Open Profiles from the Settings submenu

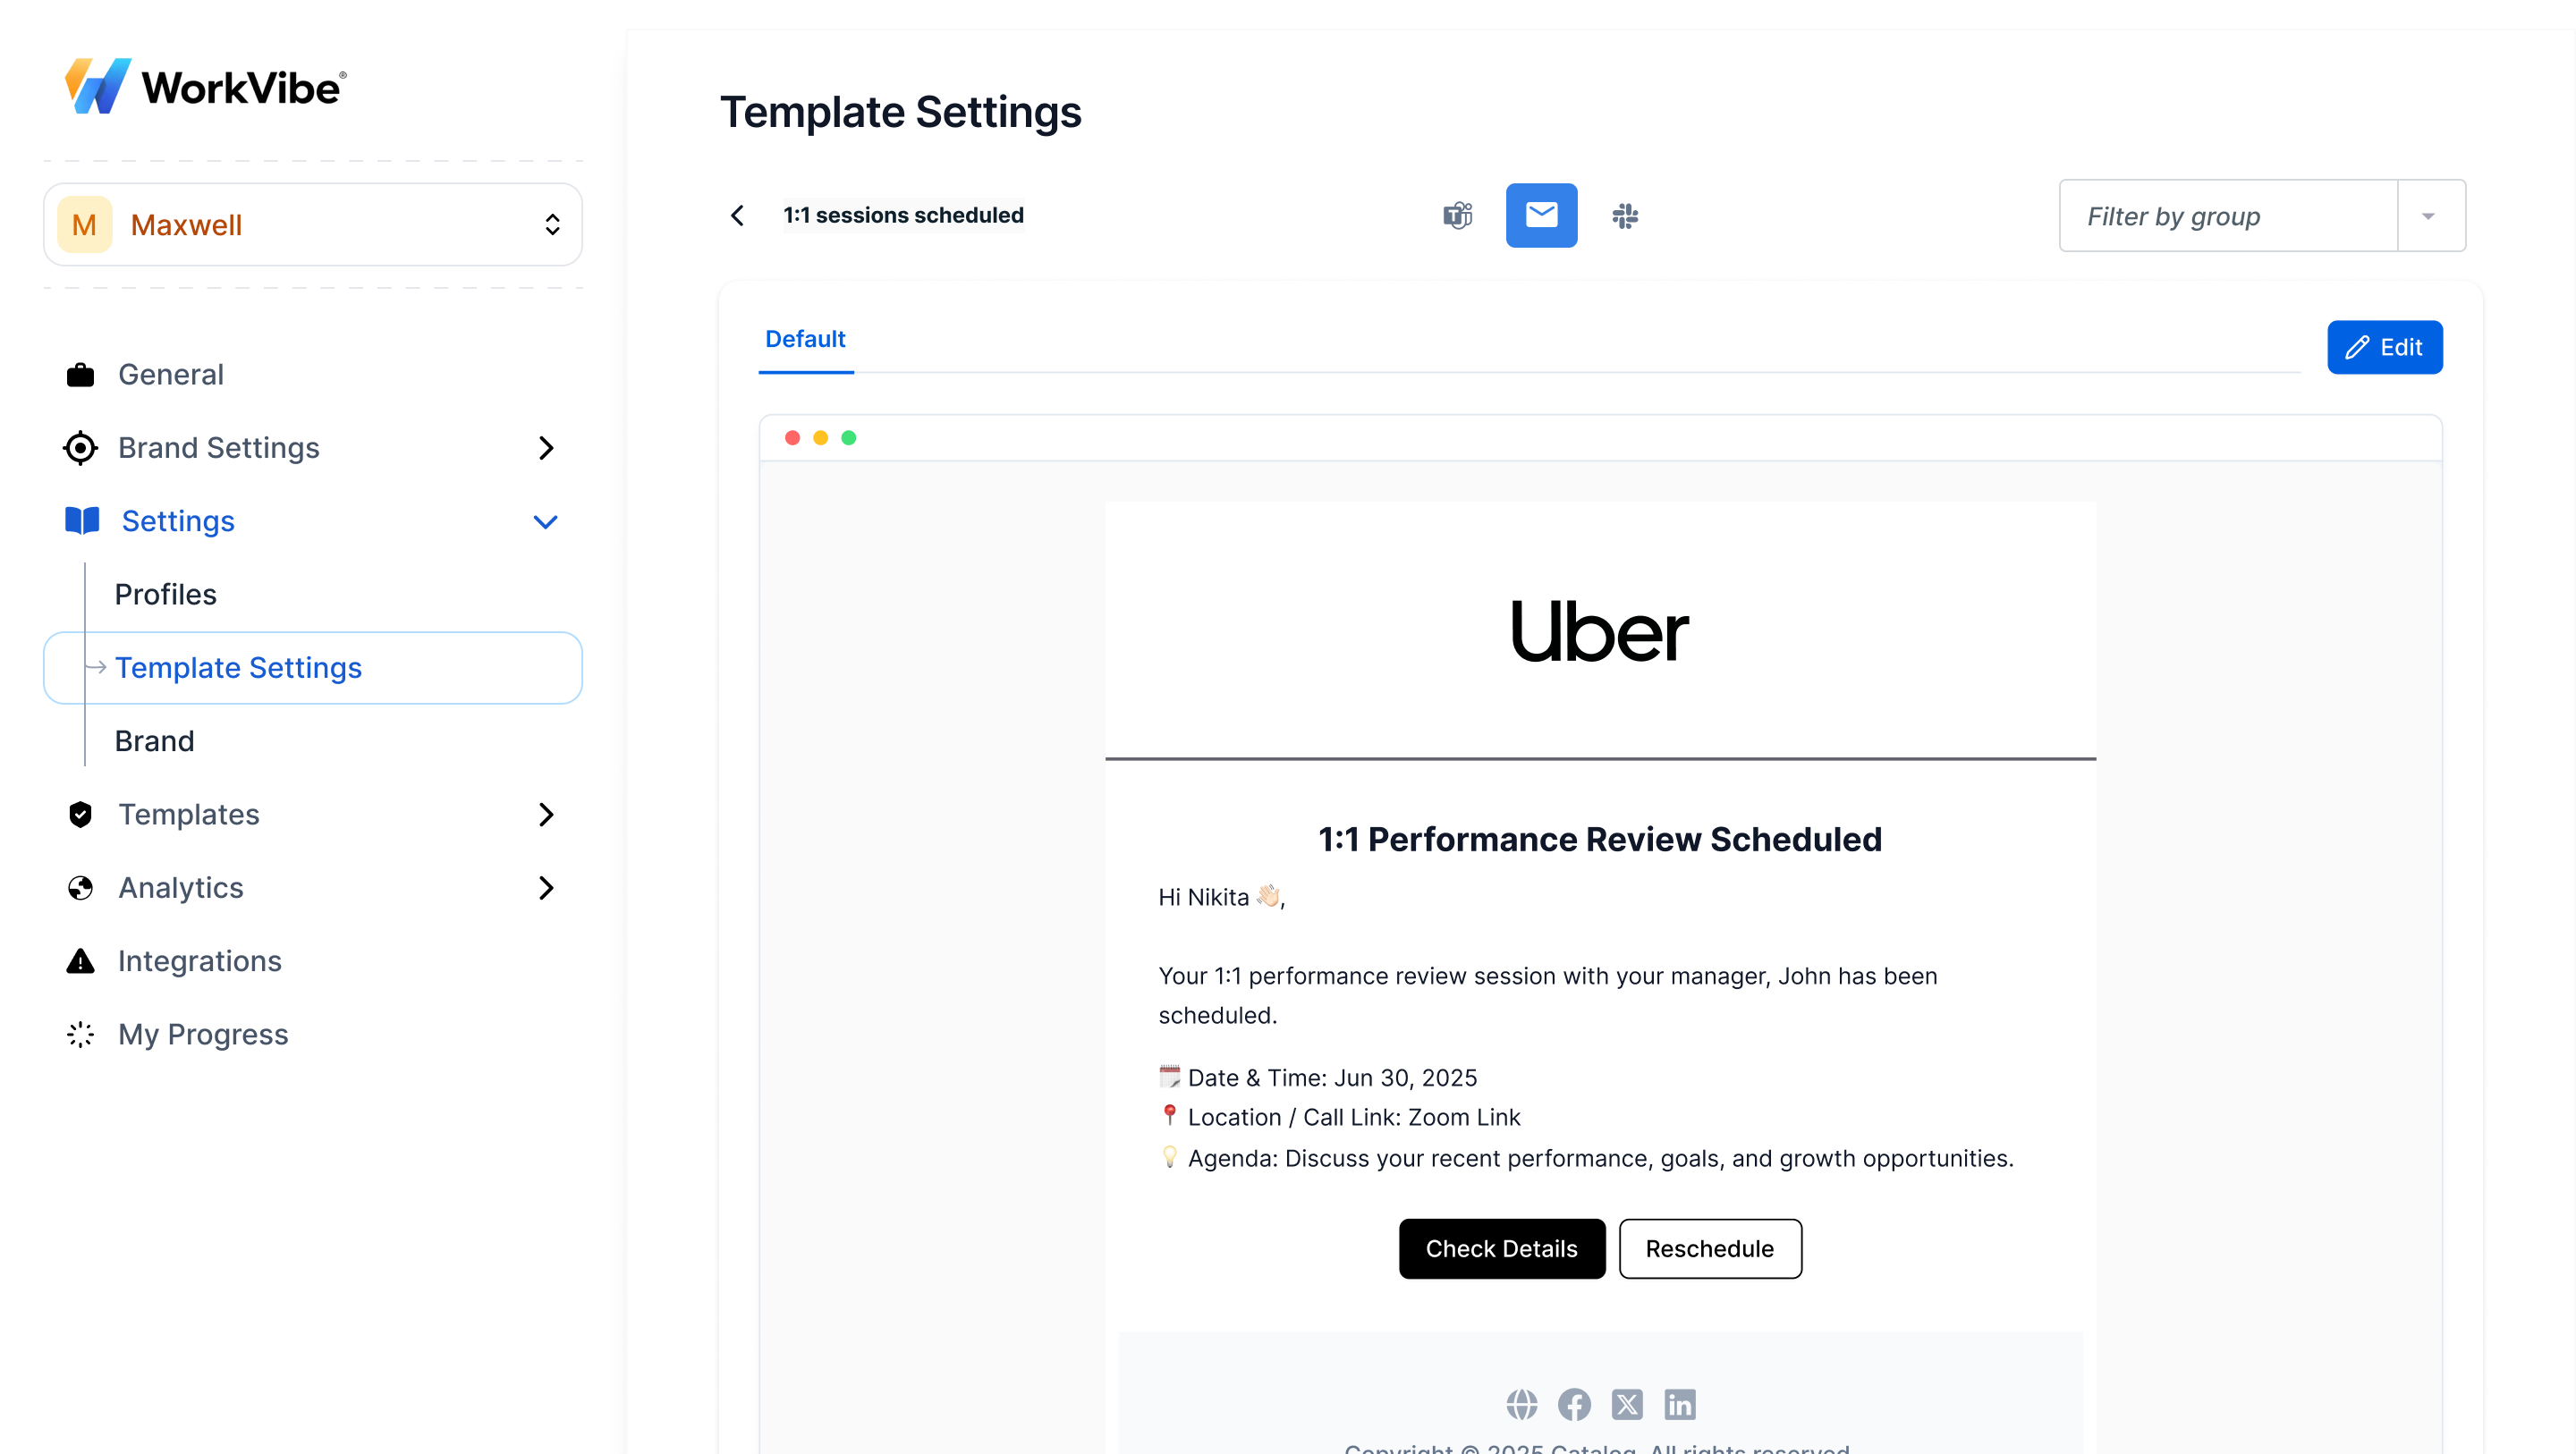tap(165, 594)
